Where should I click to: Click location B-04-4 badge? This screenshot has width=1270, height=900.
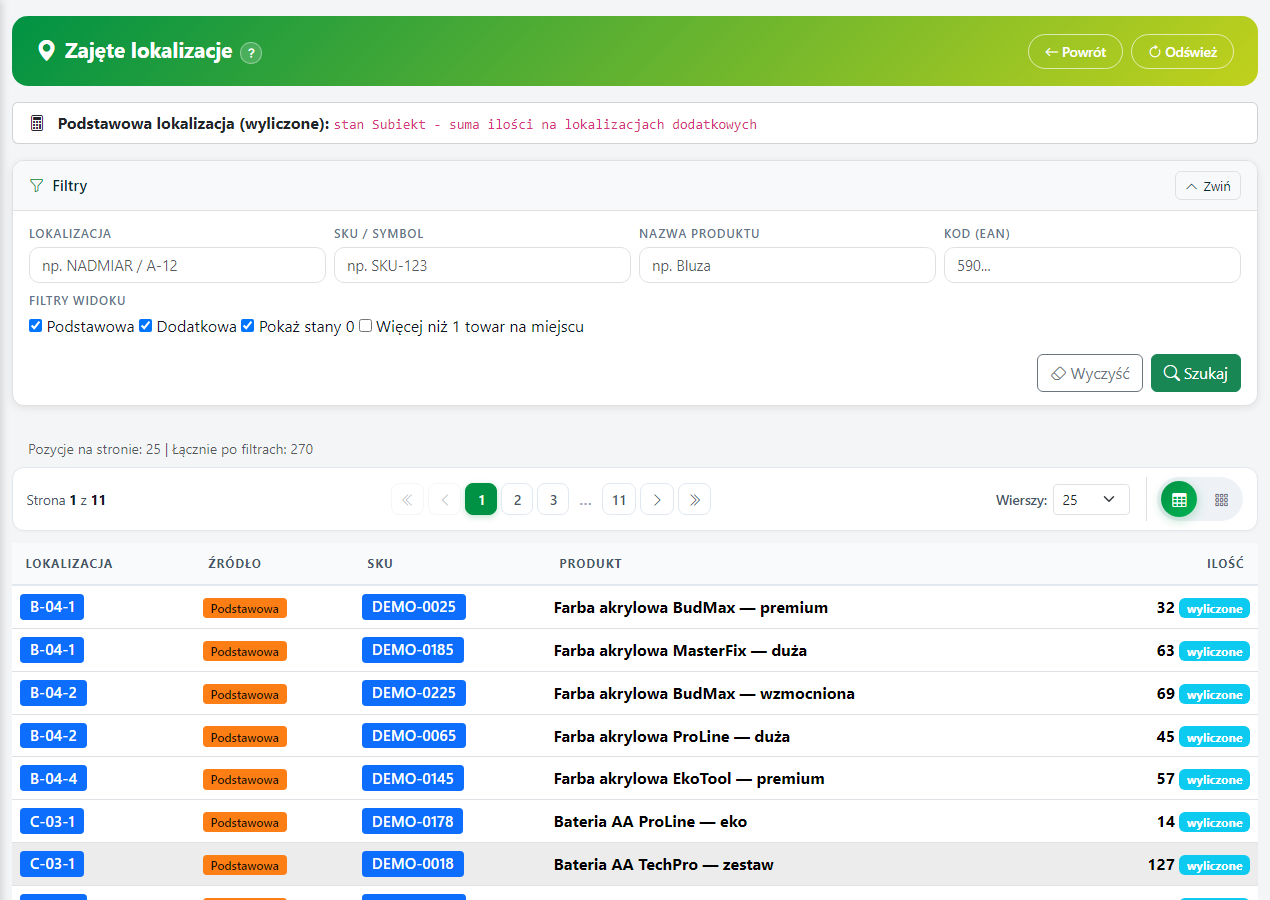pyautogui.click(x=54, y=778)
